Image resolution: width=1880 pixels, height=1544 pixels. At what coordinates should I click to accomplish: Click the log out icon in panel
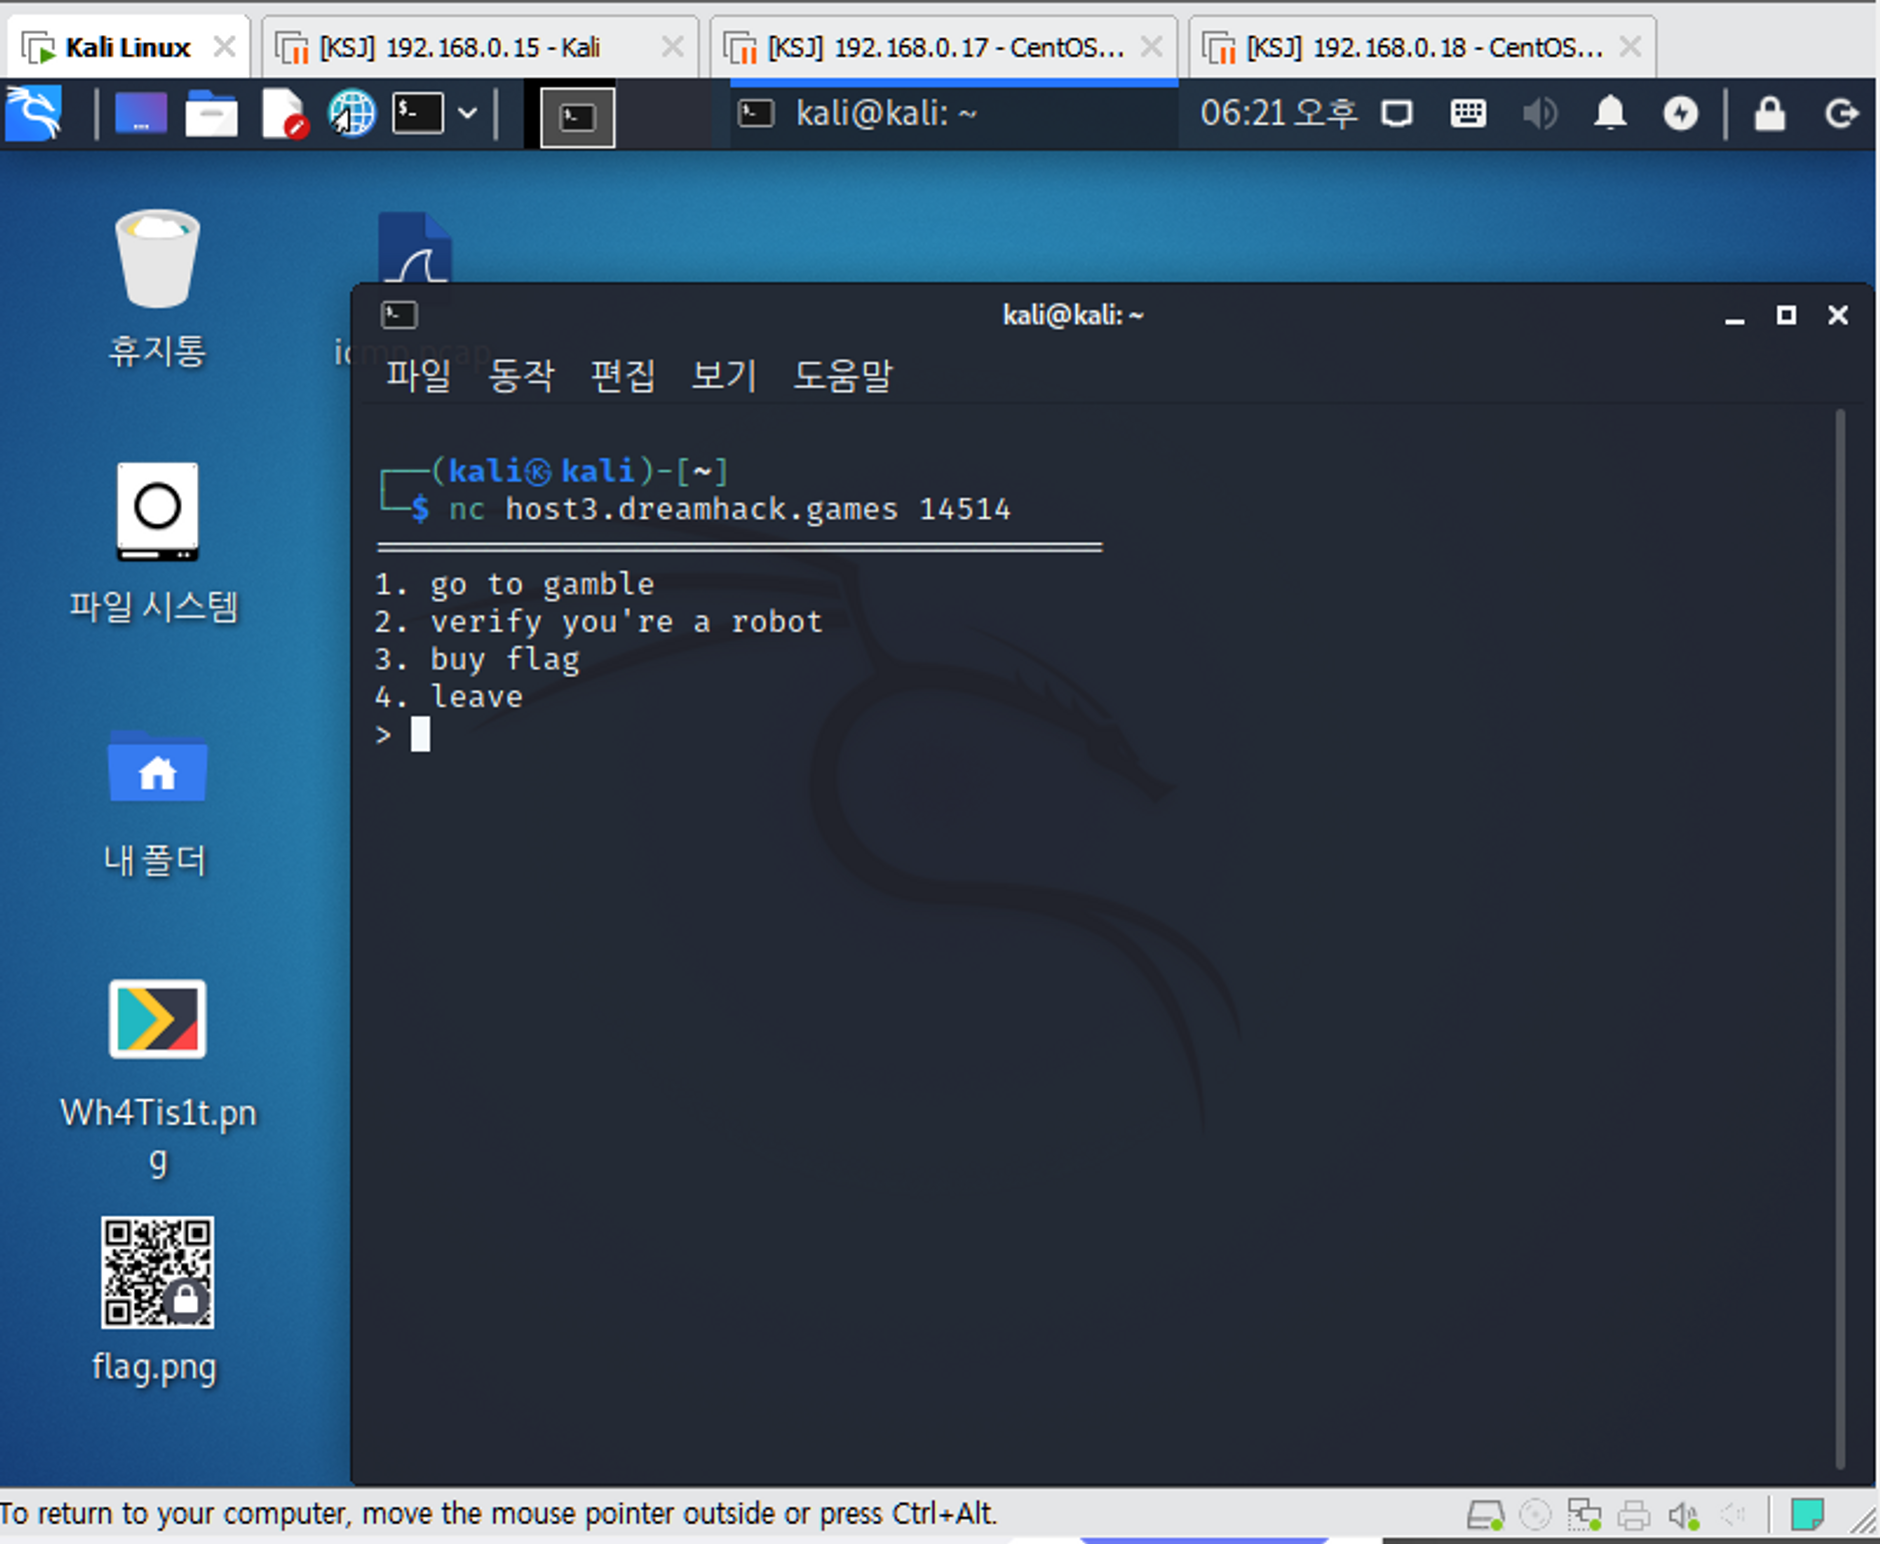tap(1841, 114)
